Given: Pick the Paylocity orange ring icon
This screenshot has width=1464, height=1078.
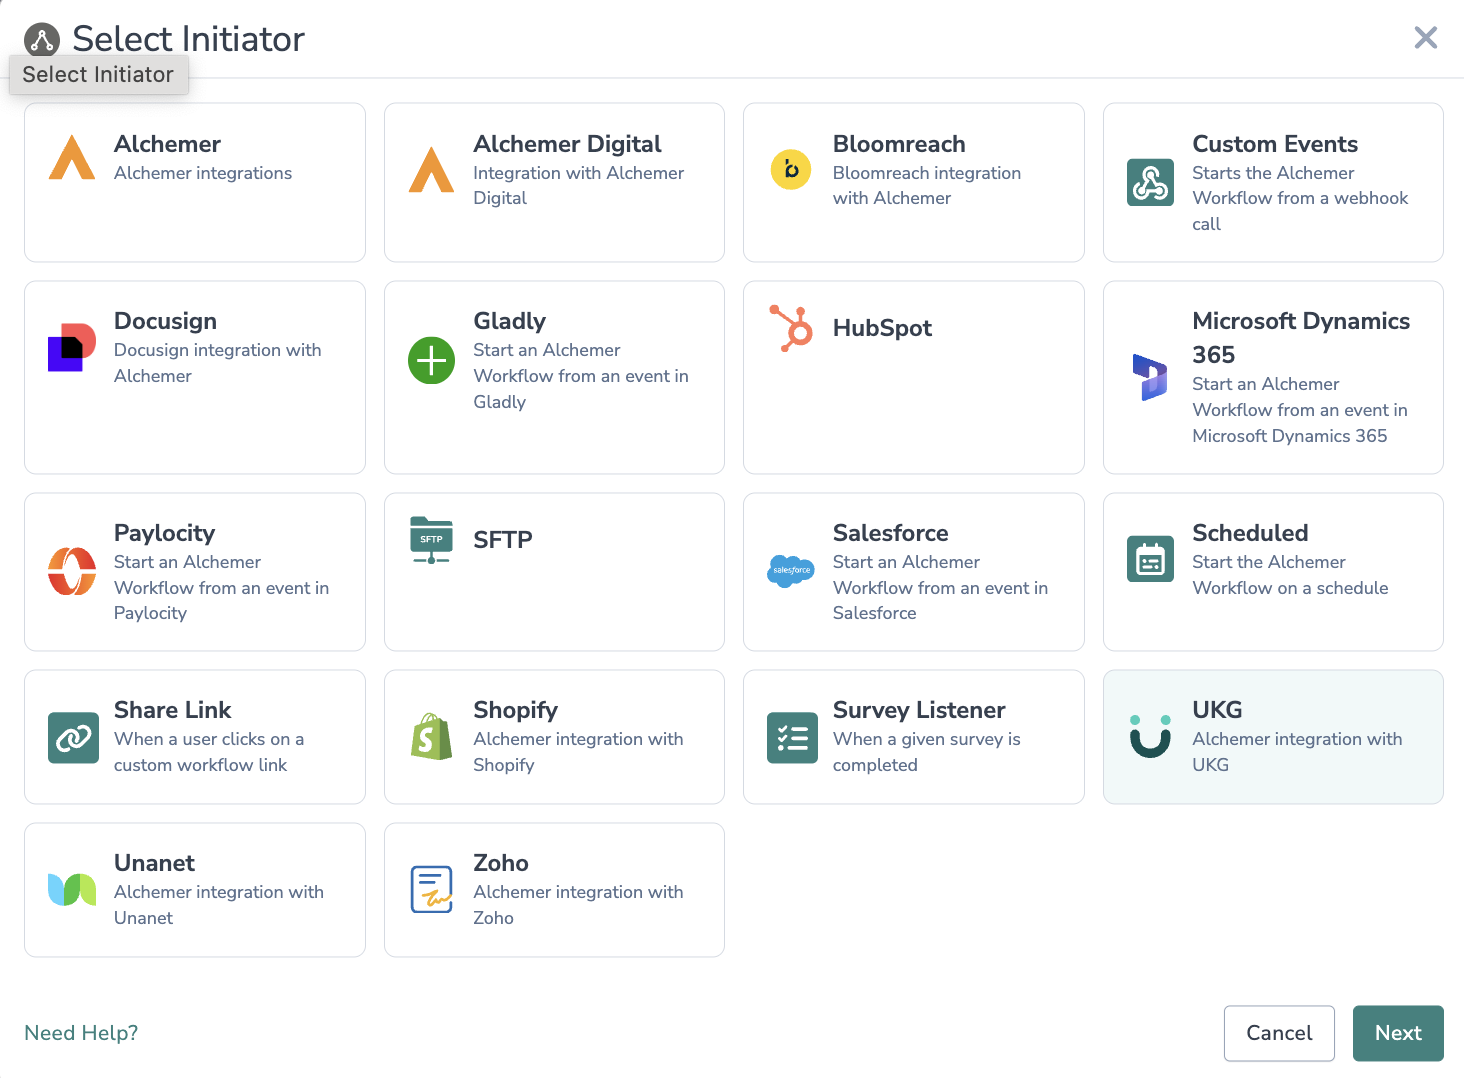Looking at the screenshot, I should pos(72,571).
